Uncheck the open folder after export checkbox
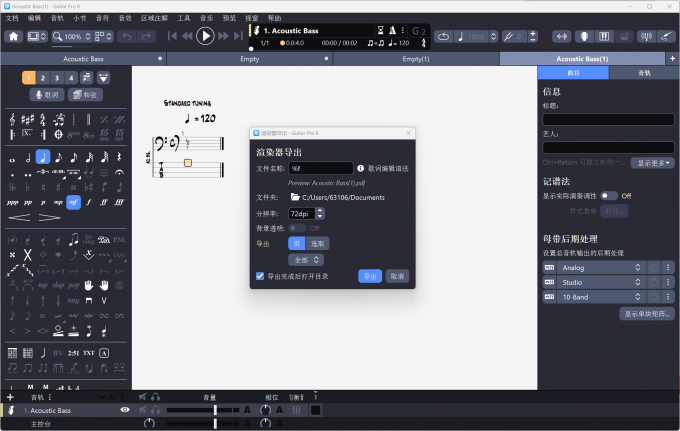This screenshot has width=680, height=431. 260,276
